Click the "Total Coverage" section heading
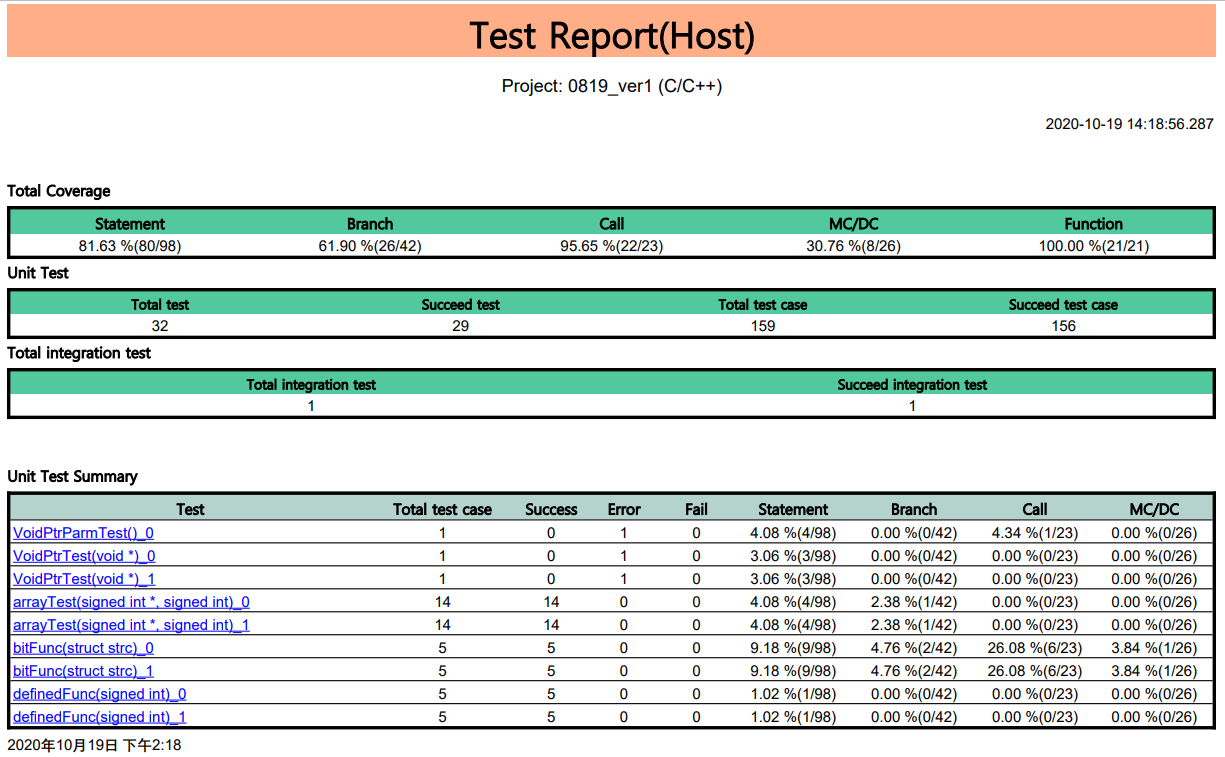Viewport: 1225px width, 757px height. pyautogui.click(x=59, y=191)
